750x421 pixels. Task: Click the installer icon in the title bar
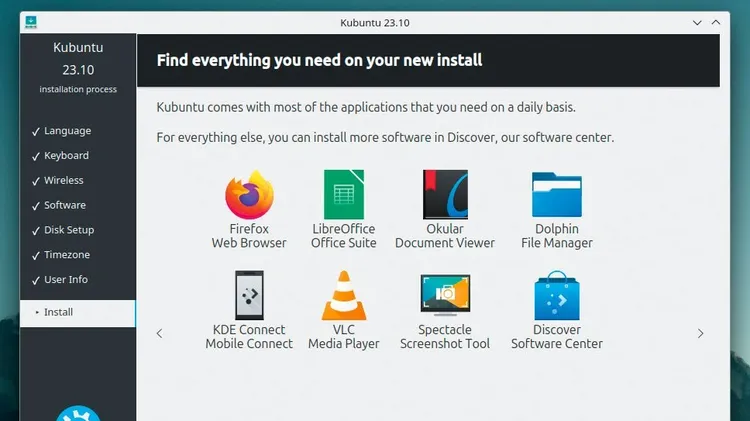pos(31,22)
